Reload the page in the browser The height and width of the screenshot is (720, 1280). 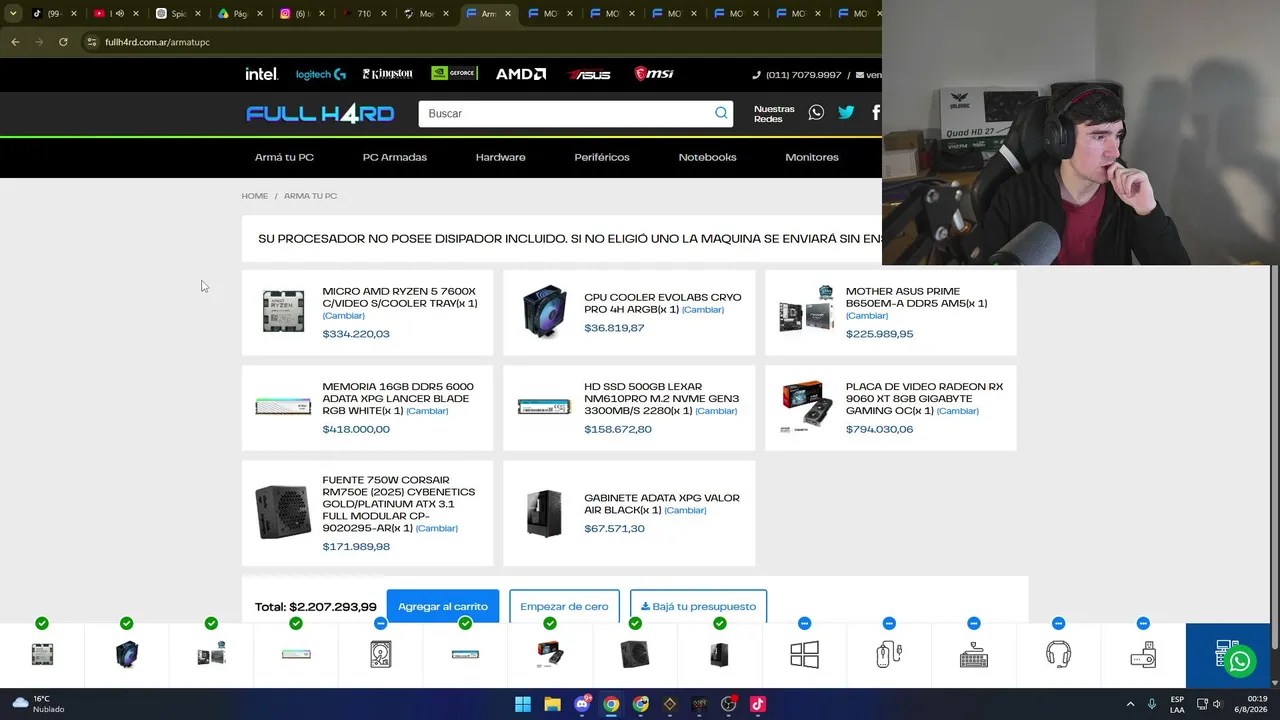63,42
